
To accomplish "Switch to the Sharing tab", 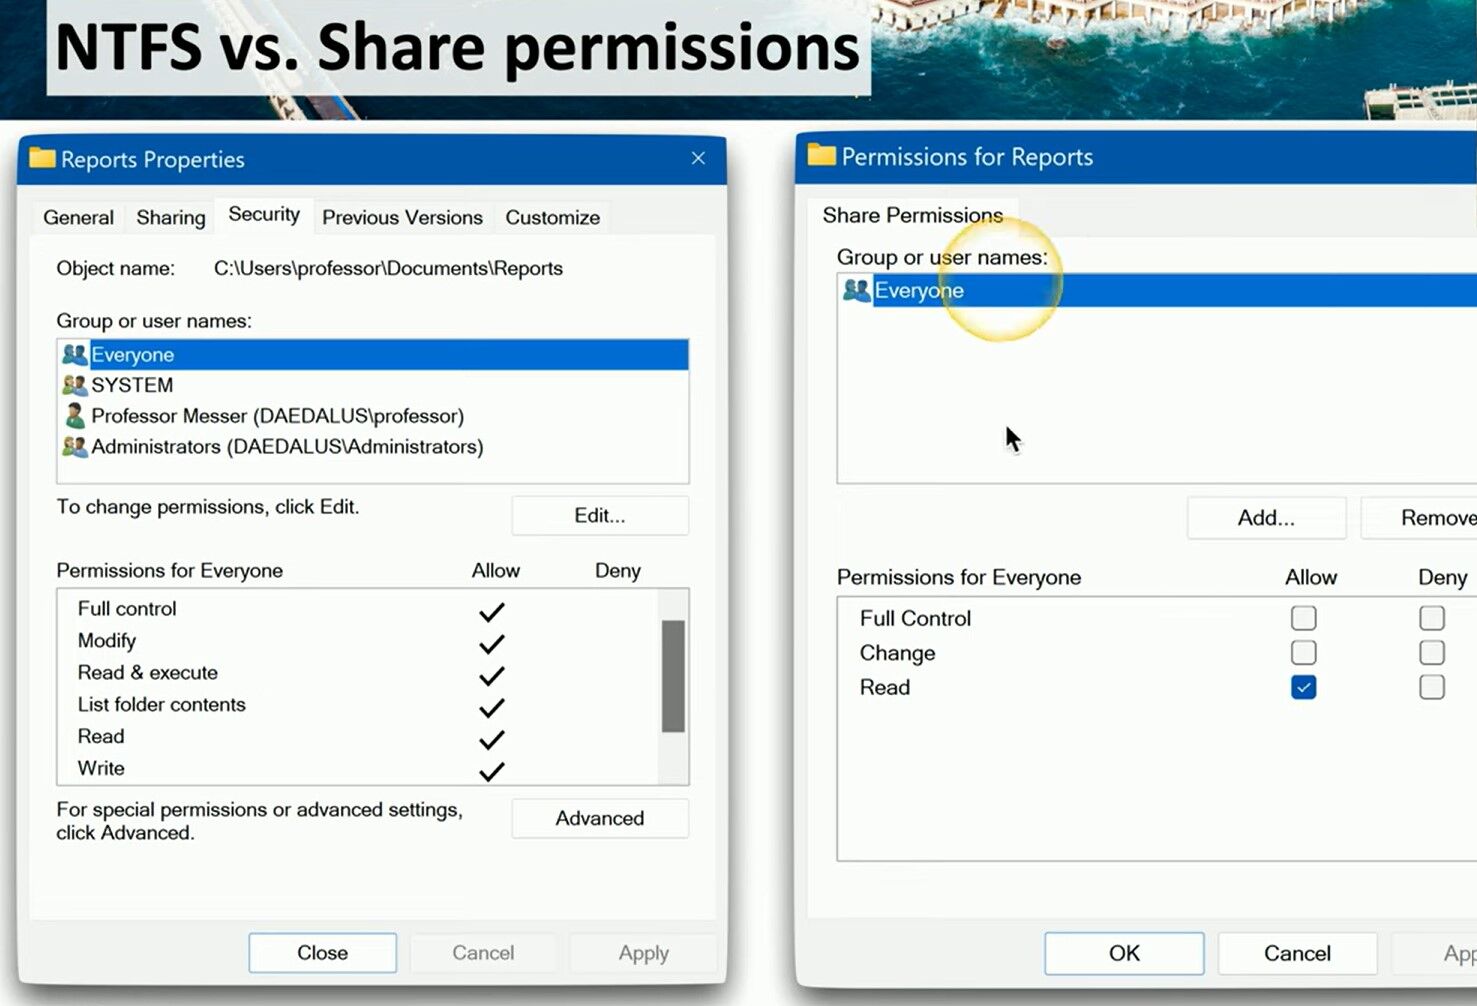I will coord(171,218).
